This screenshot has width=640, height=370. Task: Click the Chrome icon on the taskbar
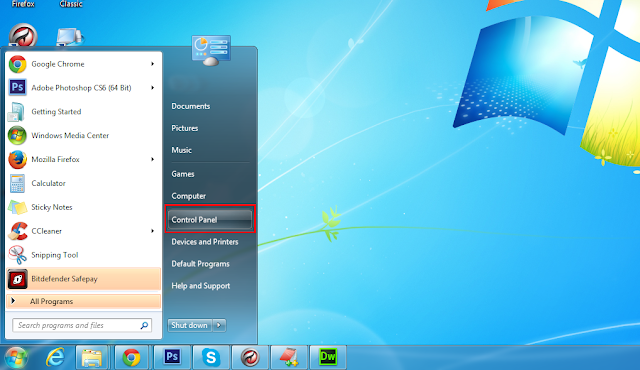[x=131, y=357]
